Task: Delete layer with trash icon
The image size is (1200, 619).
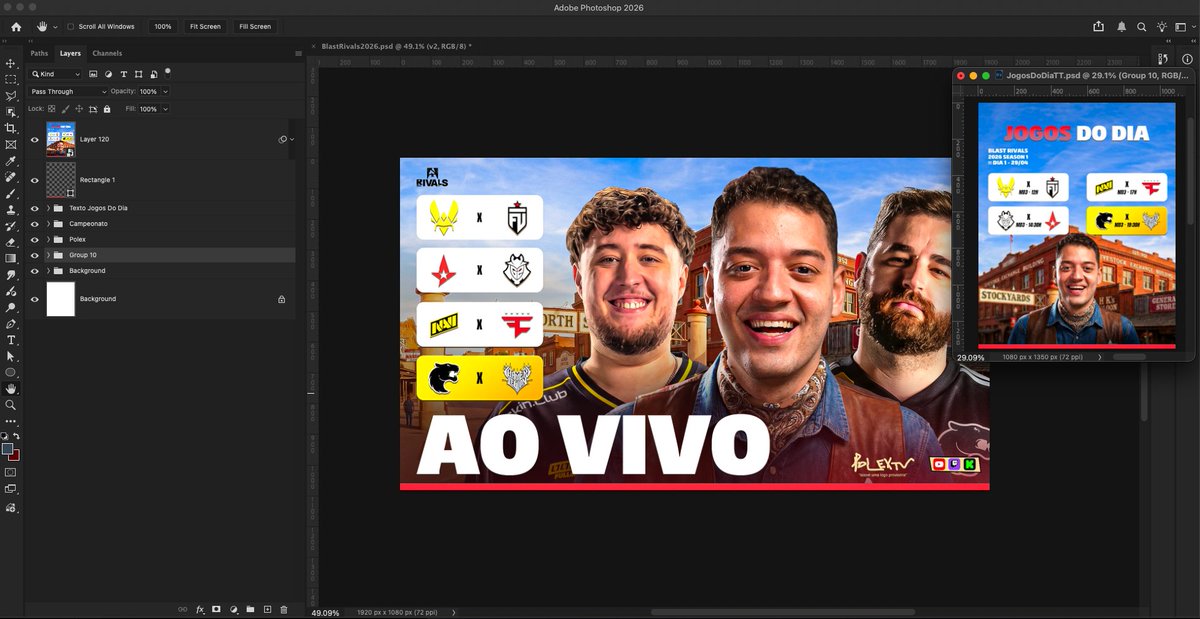Action: click(283, 609)
